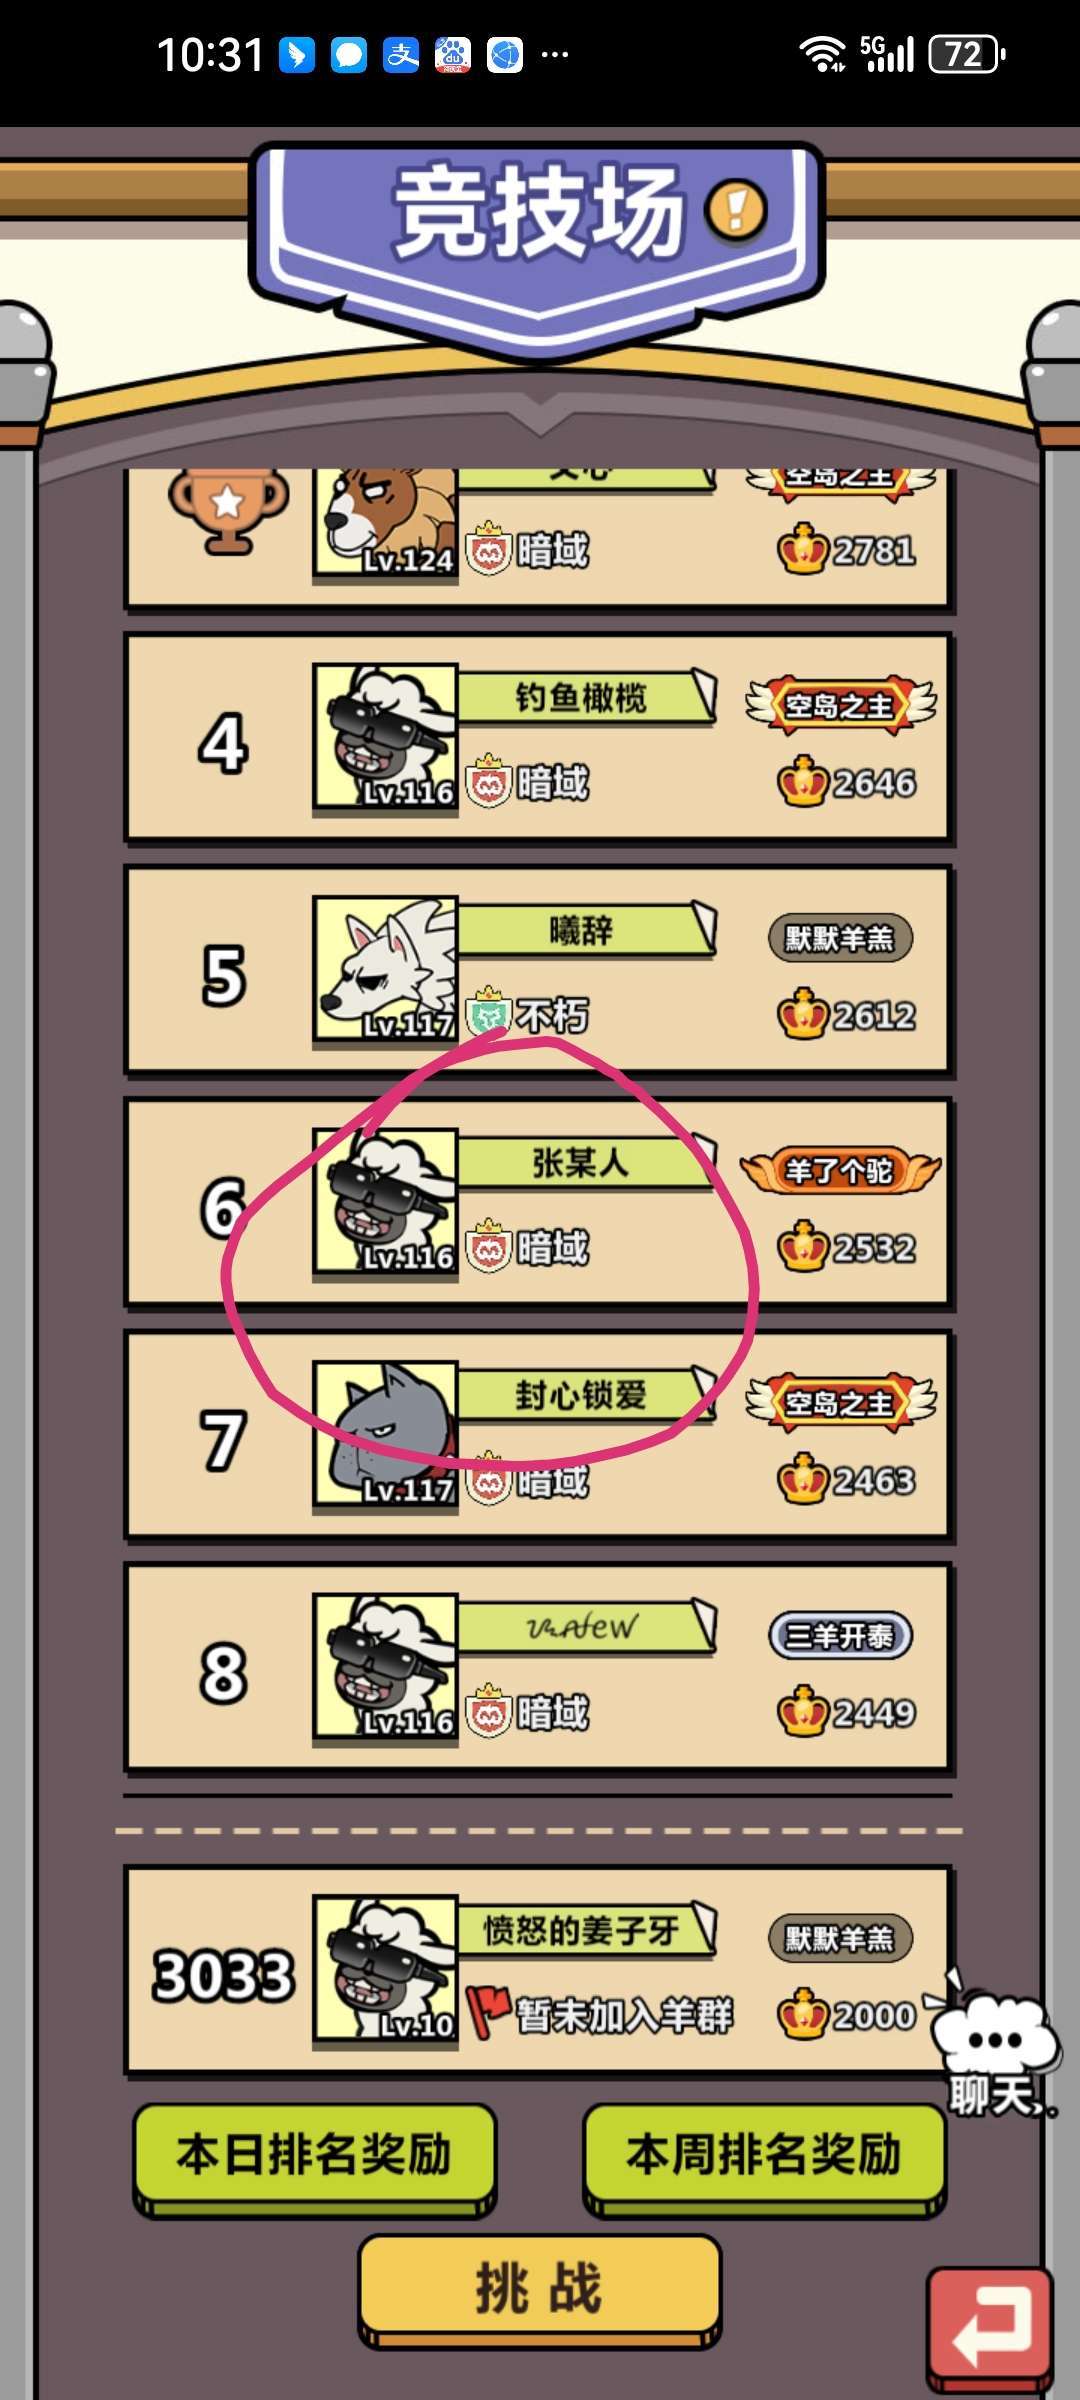The width and height of the screenshot is (1080, 2400).
Task: Tap the 羊了个驼 title badge
Action: [x=841, y=1170]
